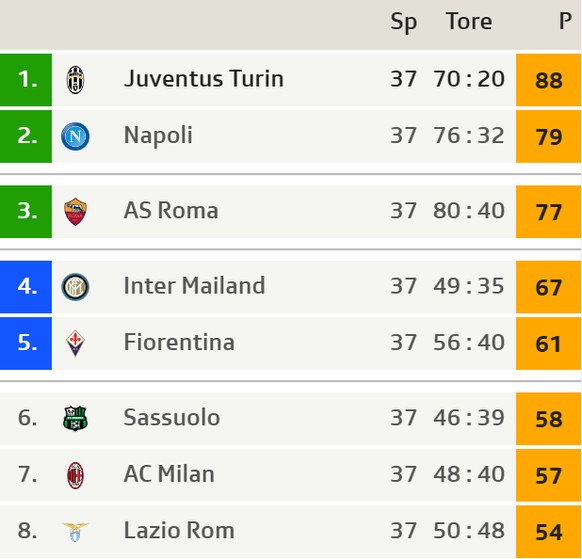The height and width of the screenshot is (559, 582).
Task: Click the Sassuolo club badge
Action: point(75,418)
